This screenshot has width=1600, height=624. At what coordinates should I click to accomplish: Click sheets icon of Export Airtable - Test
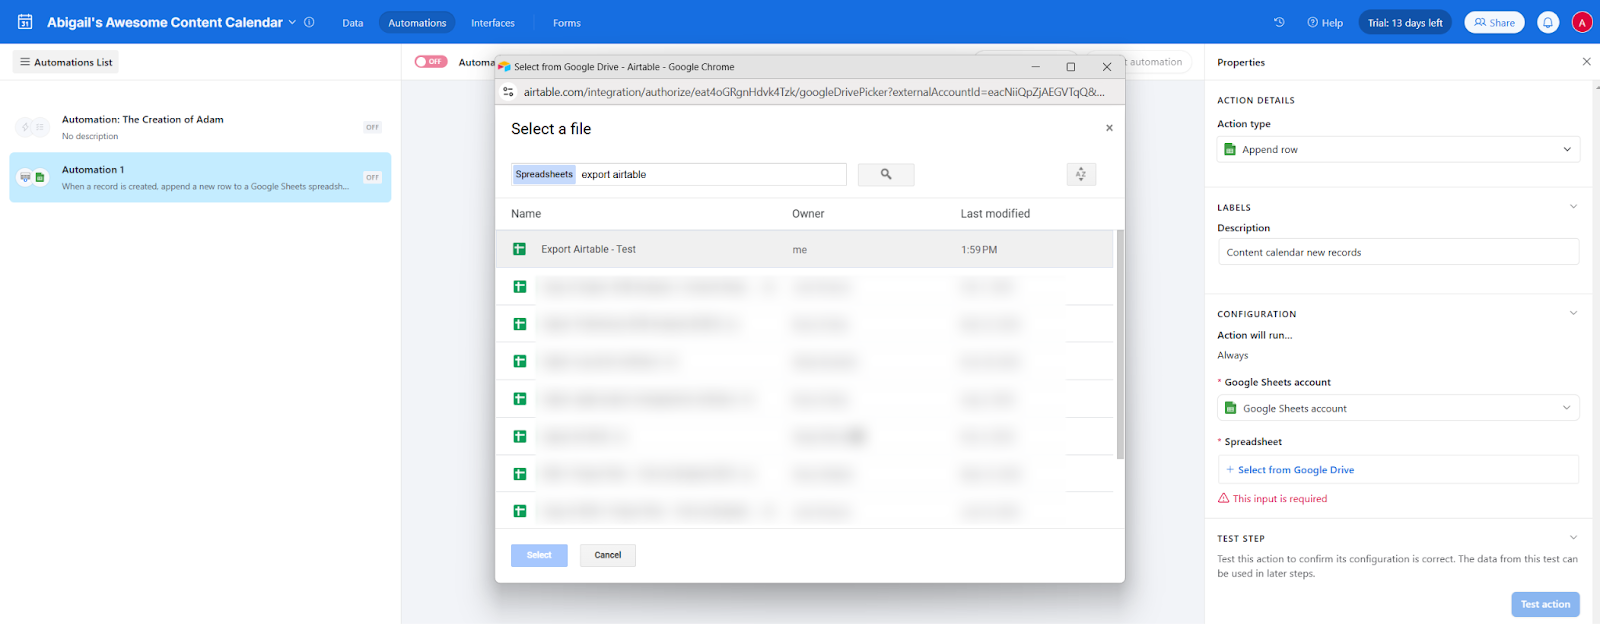pyautogui.click(x=520, y=249)
